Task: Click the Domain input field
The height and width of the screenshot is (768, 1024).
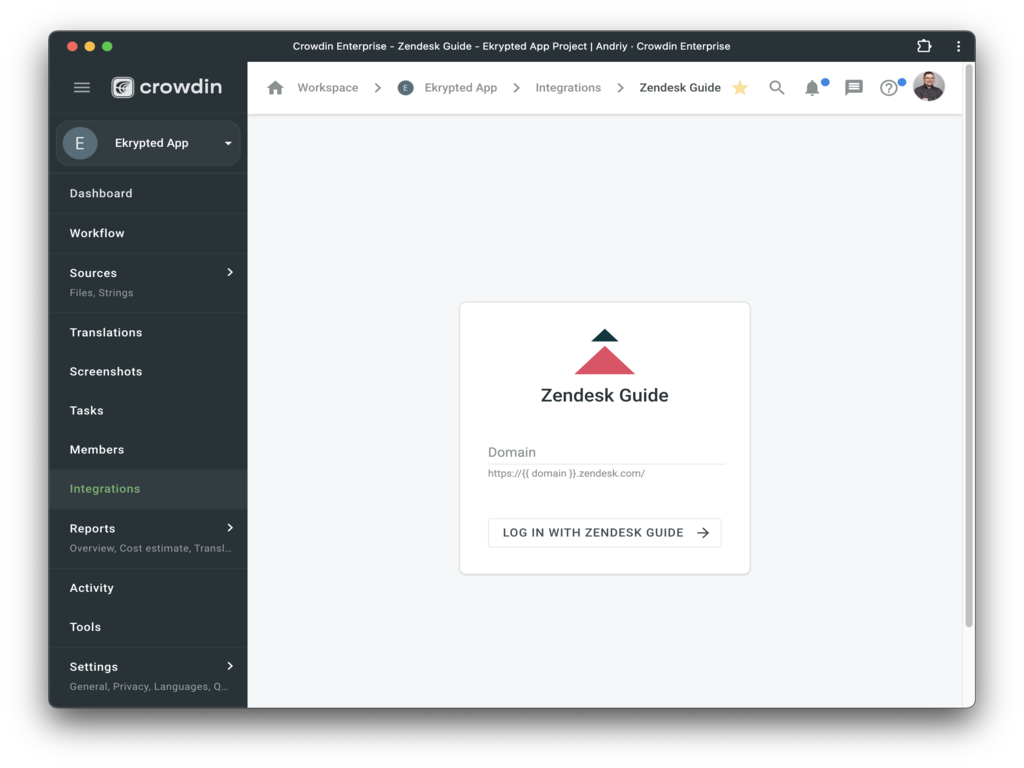Action: 604,452
